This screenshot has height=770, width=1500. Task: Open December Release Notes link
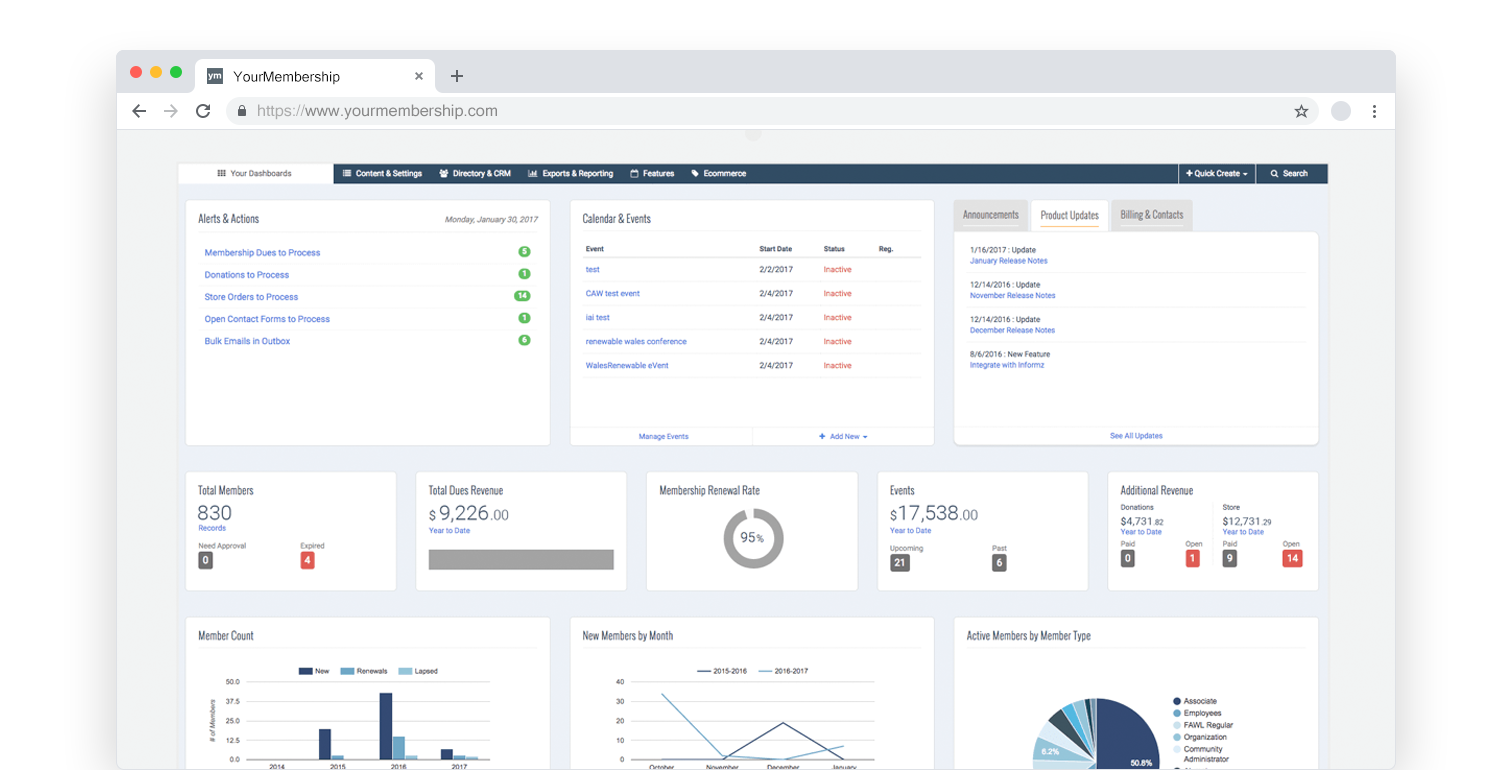pyautogui.click(x=1012, y=330)
